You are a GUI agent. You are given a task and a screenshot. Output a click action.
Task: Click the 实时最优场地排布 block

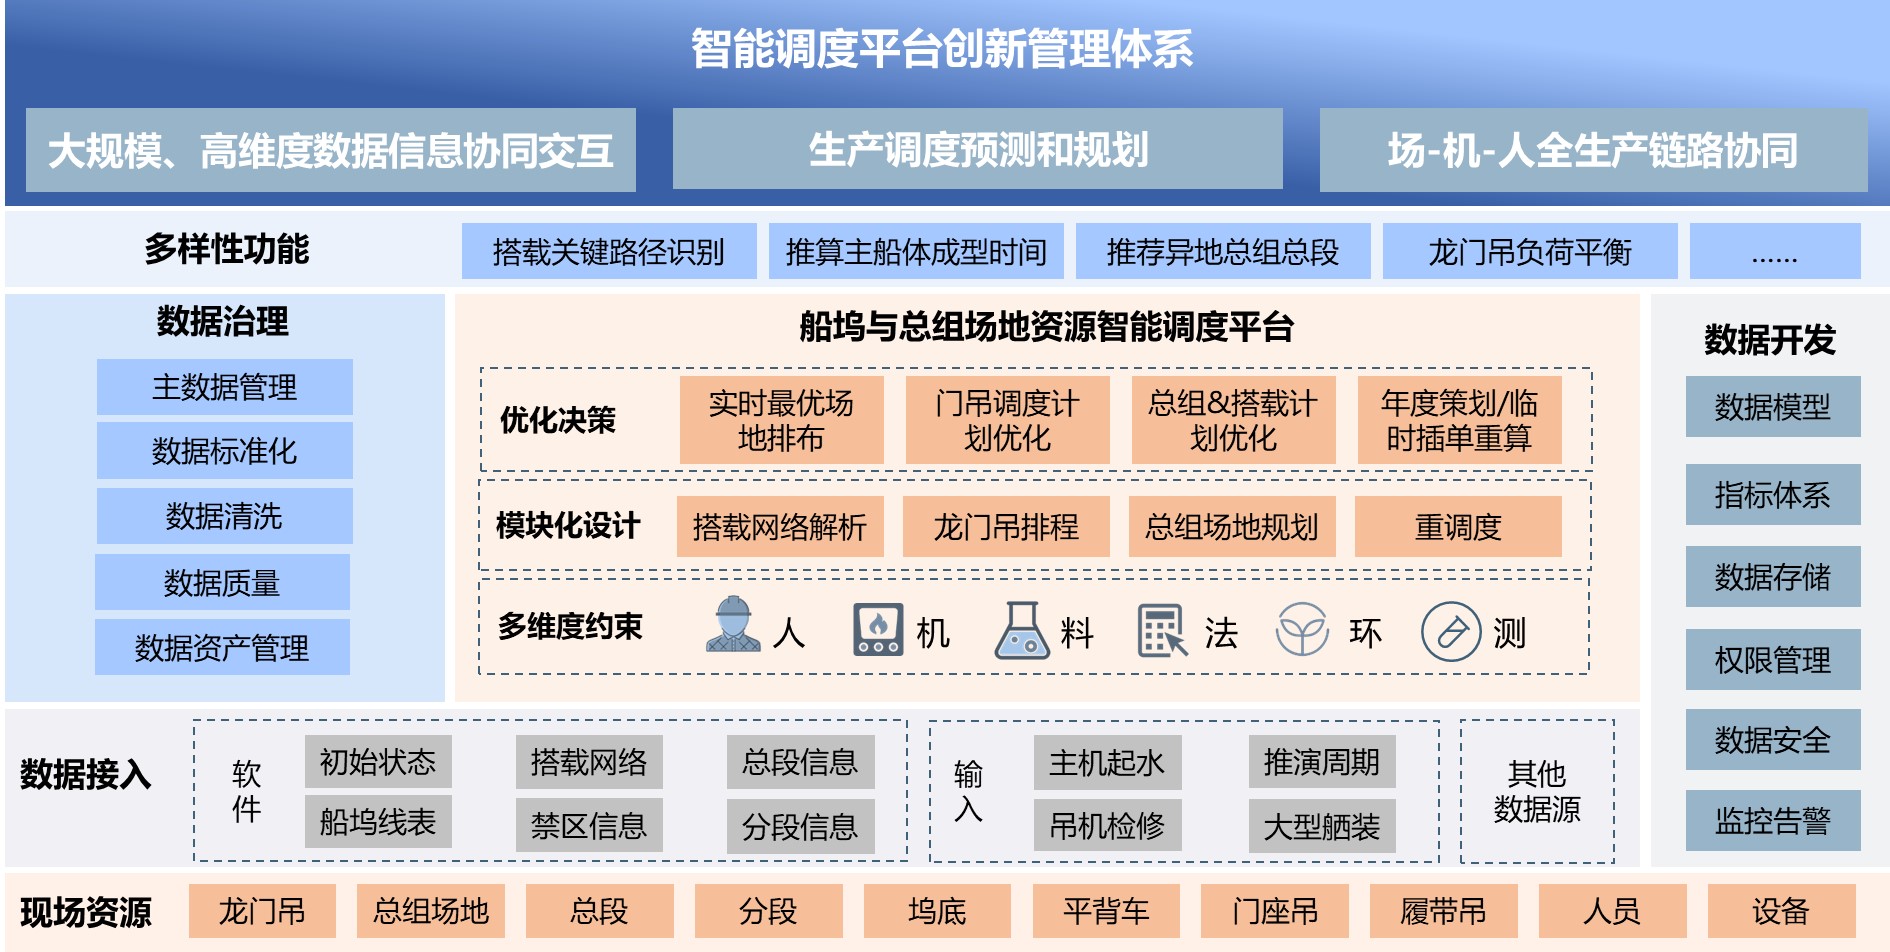[781, 420]
